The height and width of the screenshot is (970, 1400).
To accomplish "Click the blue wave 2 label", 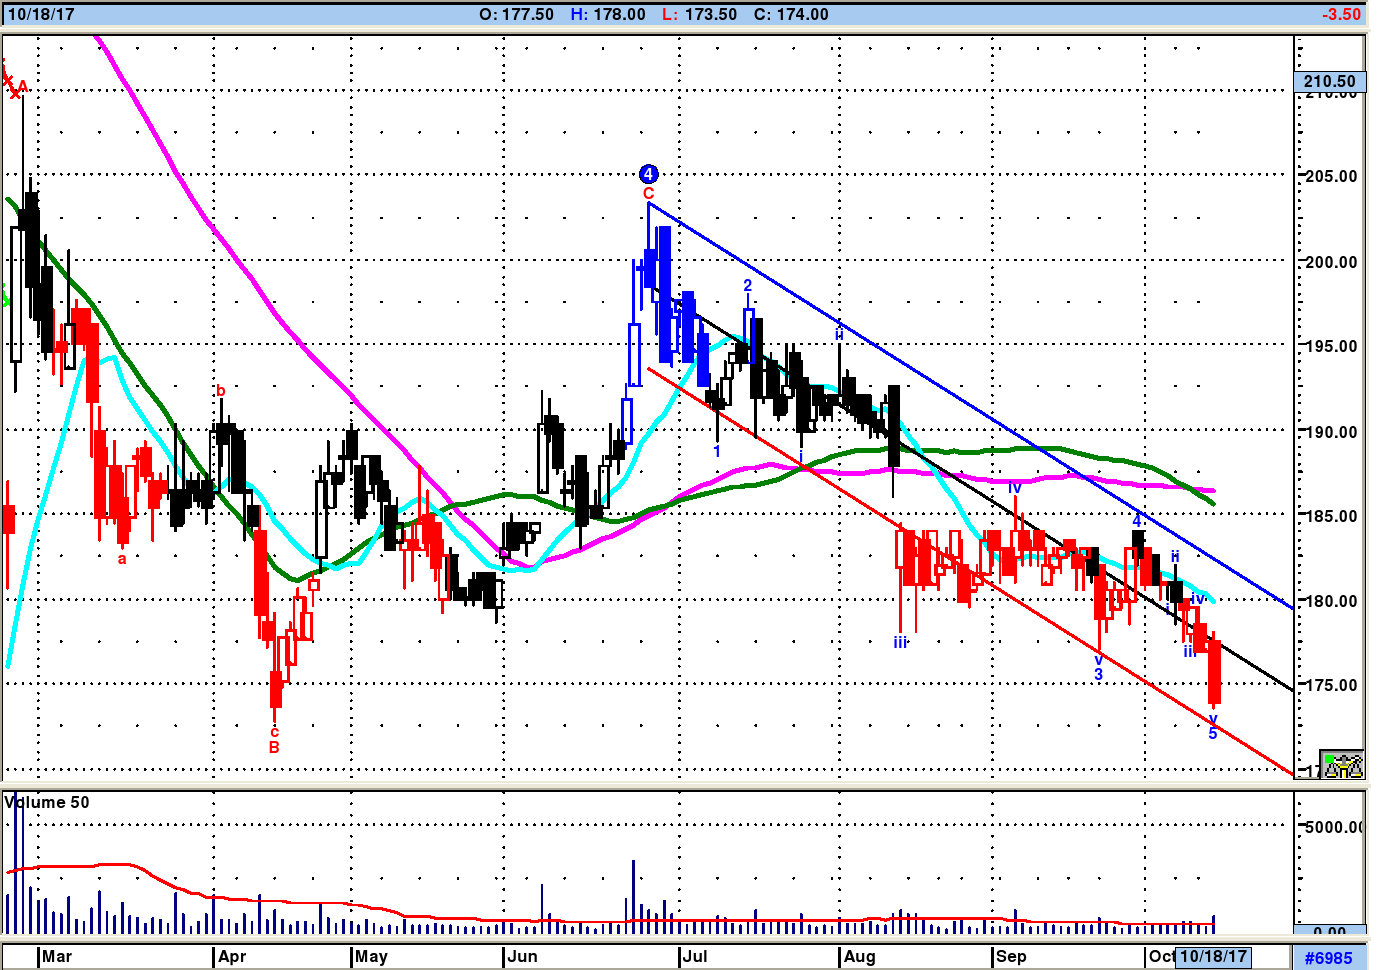I will click(x=747, y=286).
